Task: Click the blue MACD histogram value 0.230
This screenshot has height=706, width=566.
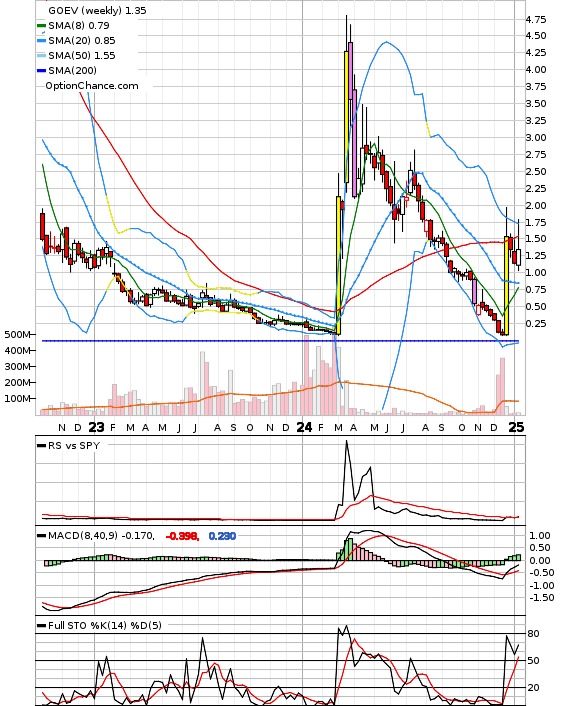Action: pyautogui.click(x=222, y=536)
